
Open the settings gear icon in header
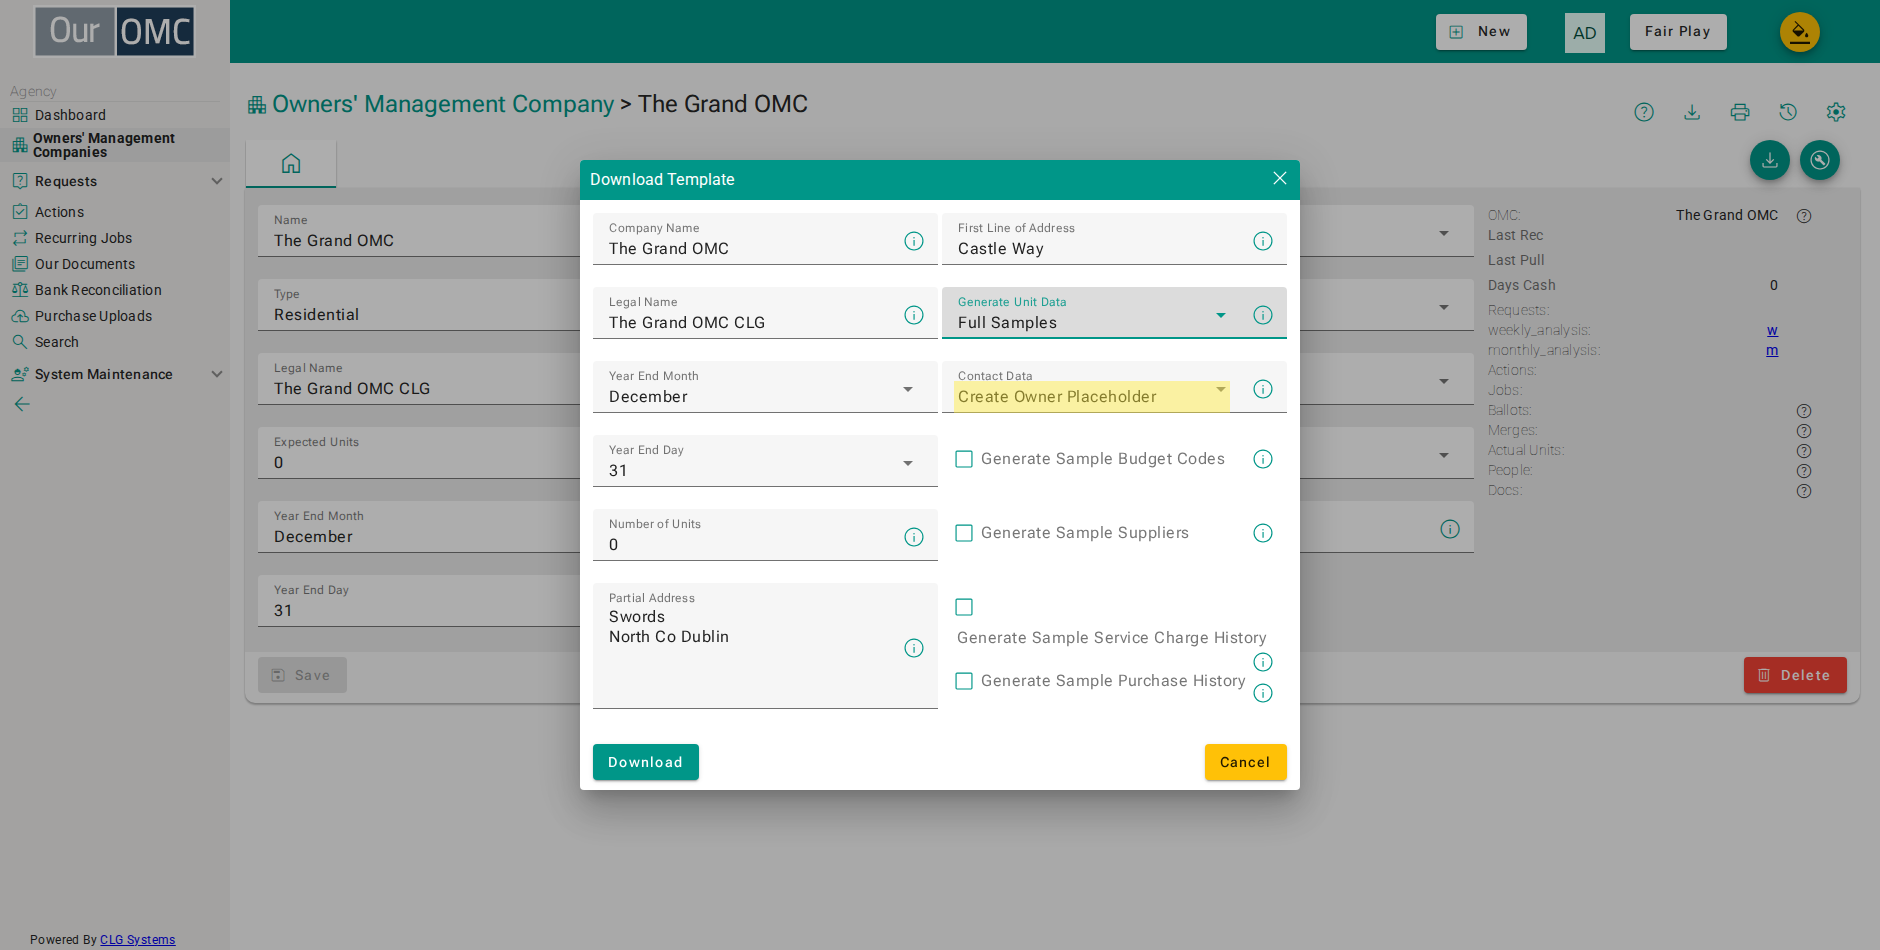[1836, 112]
